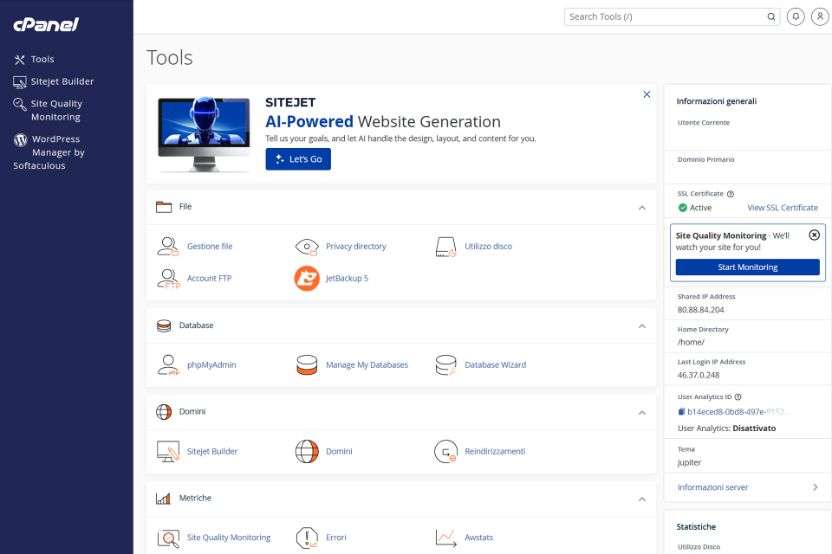Screen dimensions: 832x554
Task: Click the shared IP address 80.88.84.204
Action: (700, 310)
